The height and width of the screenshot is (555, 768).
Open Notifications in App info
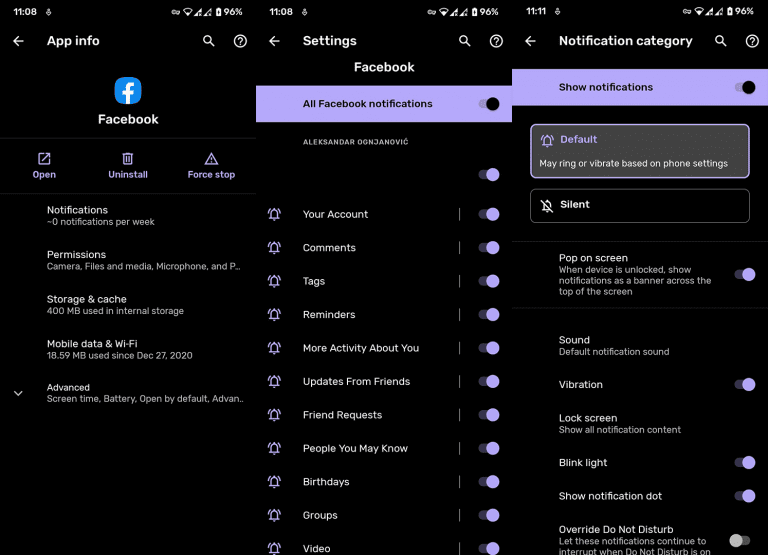(x=128, y=216)
